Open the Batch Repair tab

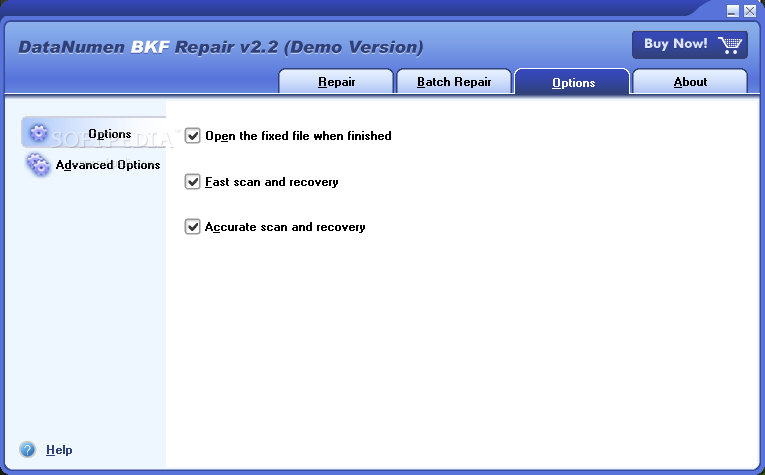tap(454, 81)
